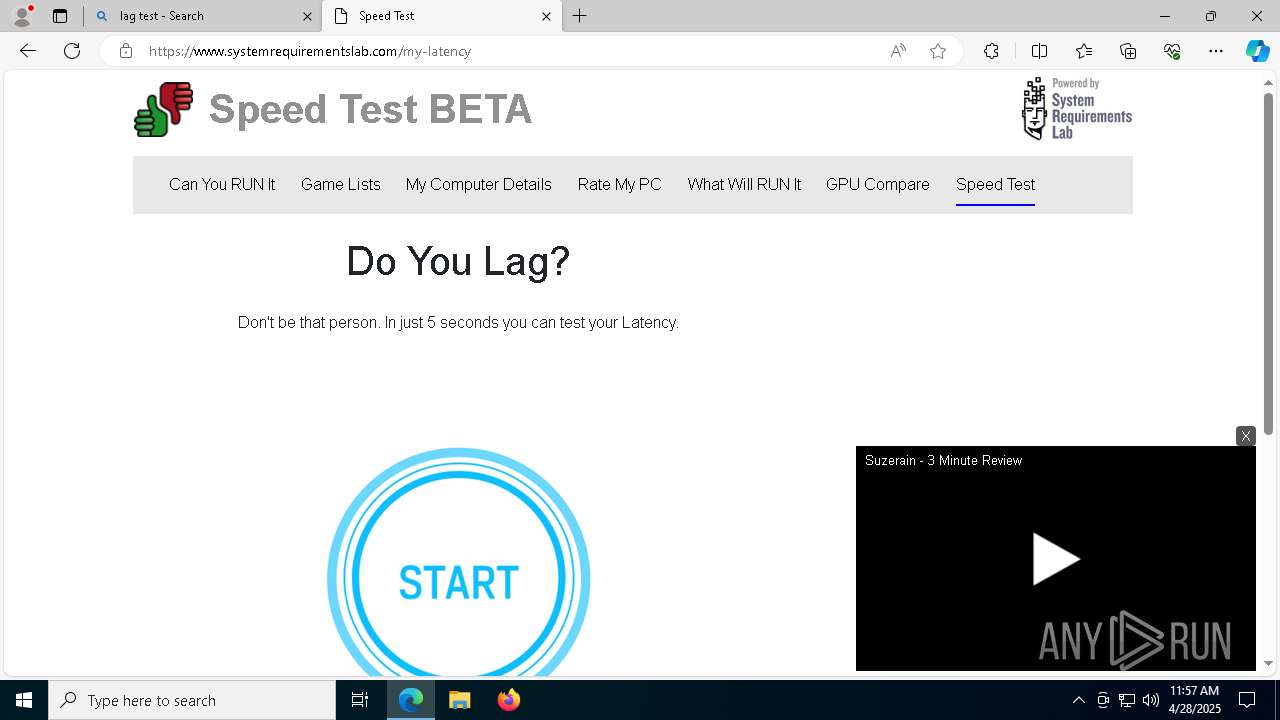
Task: Play the Suzerain 3 Minute Review video
Action: tap(1056, 559)
